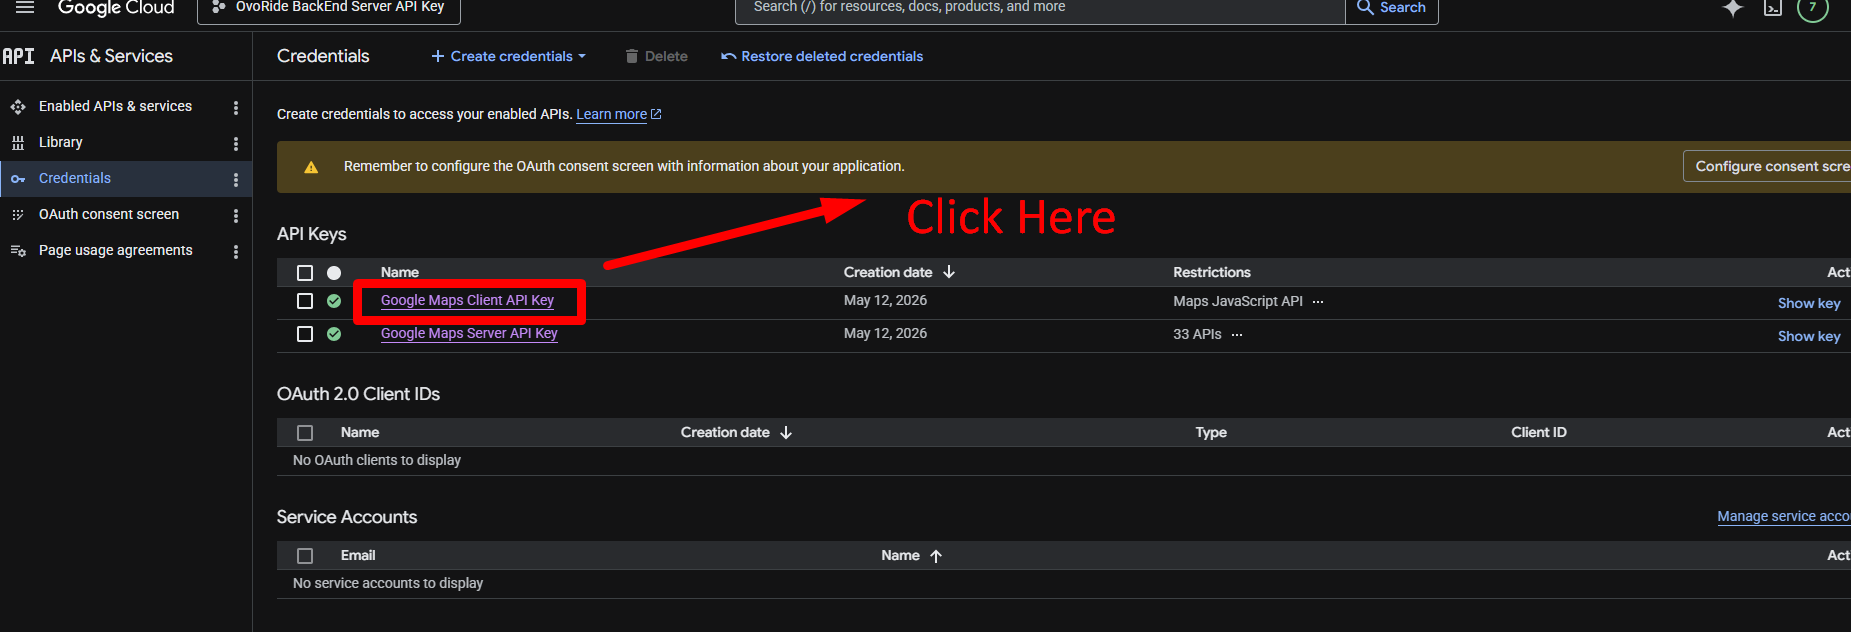Click the API Keys Name column header

pos(400,272)
